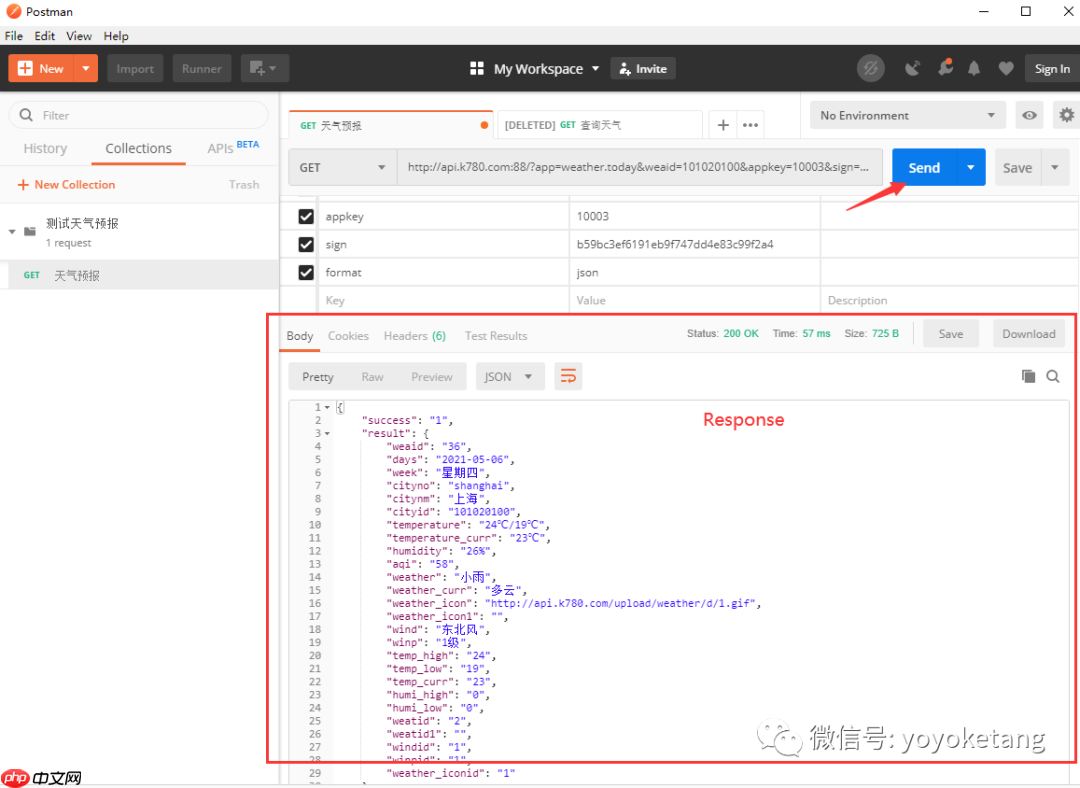
Task: Click the sync status icon in header
Action: point(871,68)
